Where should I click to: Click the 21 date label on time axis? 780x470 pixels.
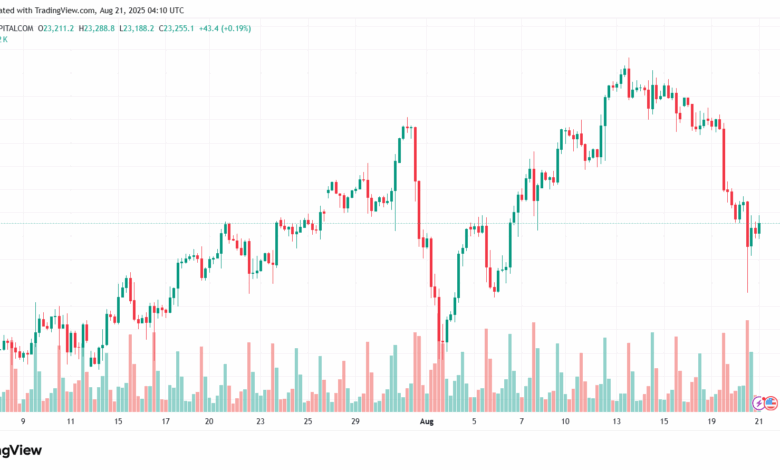(x=758, y=423)
